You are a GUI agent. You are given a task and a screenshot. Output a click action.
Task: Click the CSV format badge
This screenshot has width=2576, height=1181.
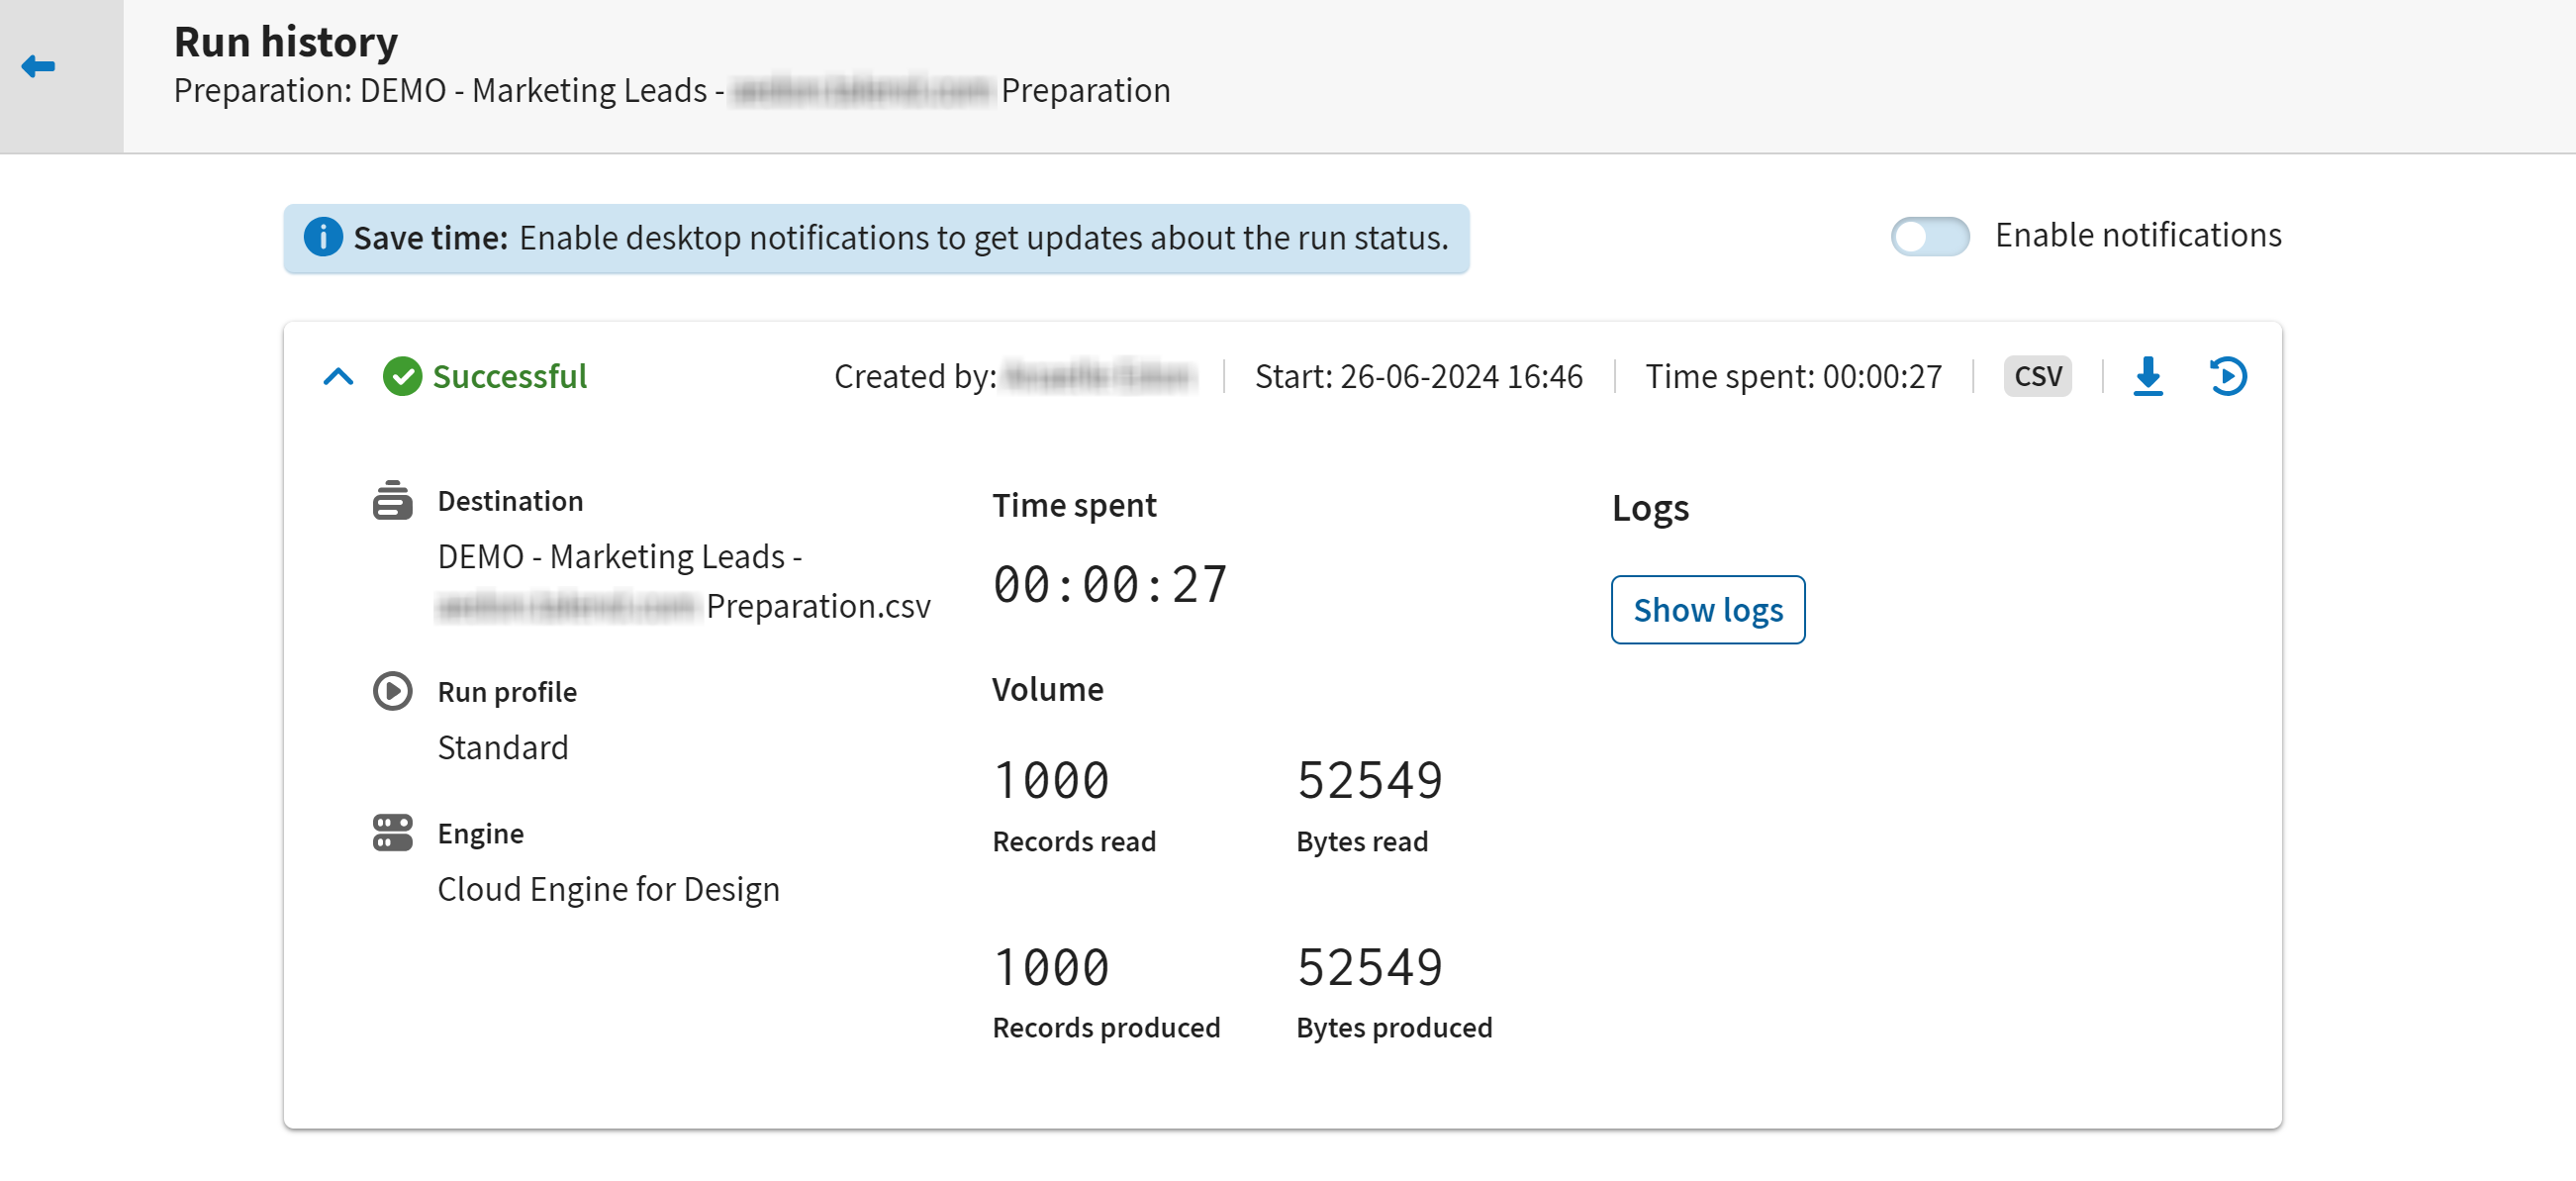point(2037,377)
